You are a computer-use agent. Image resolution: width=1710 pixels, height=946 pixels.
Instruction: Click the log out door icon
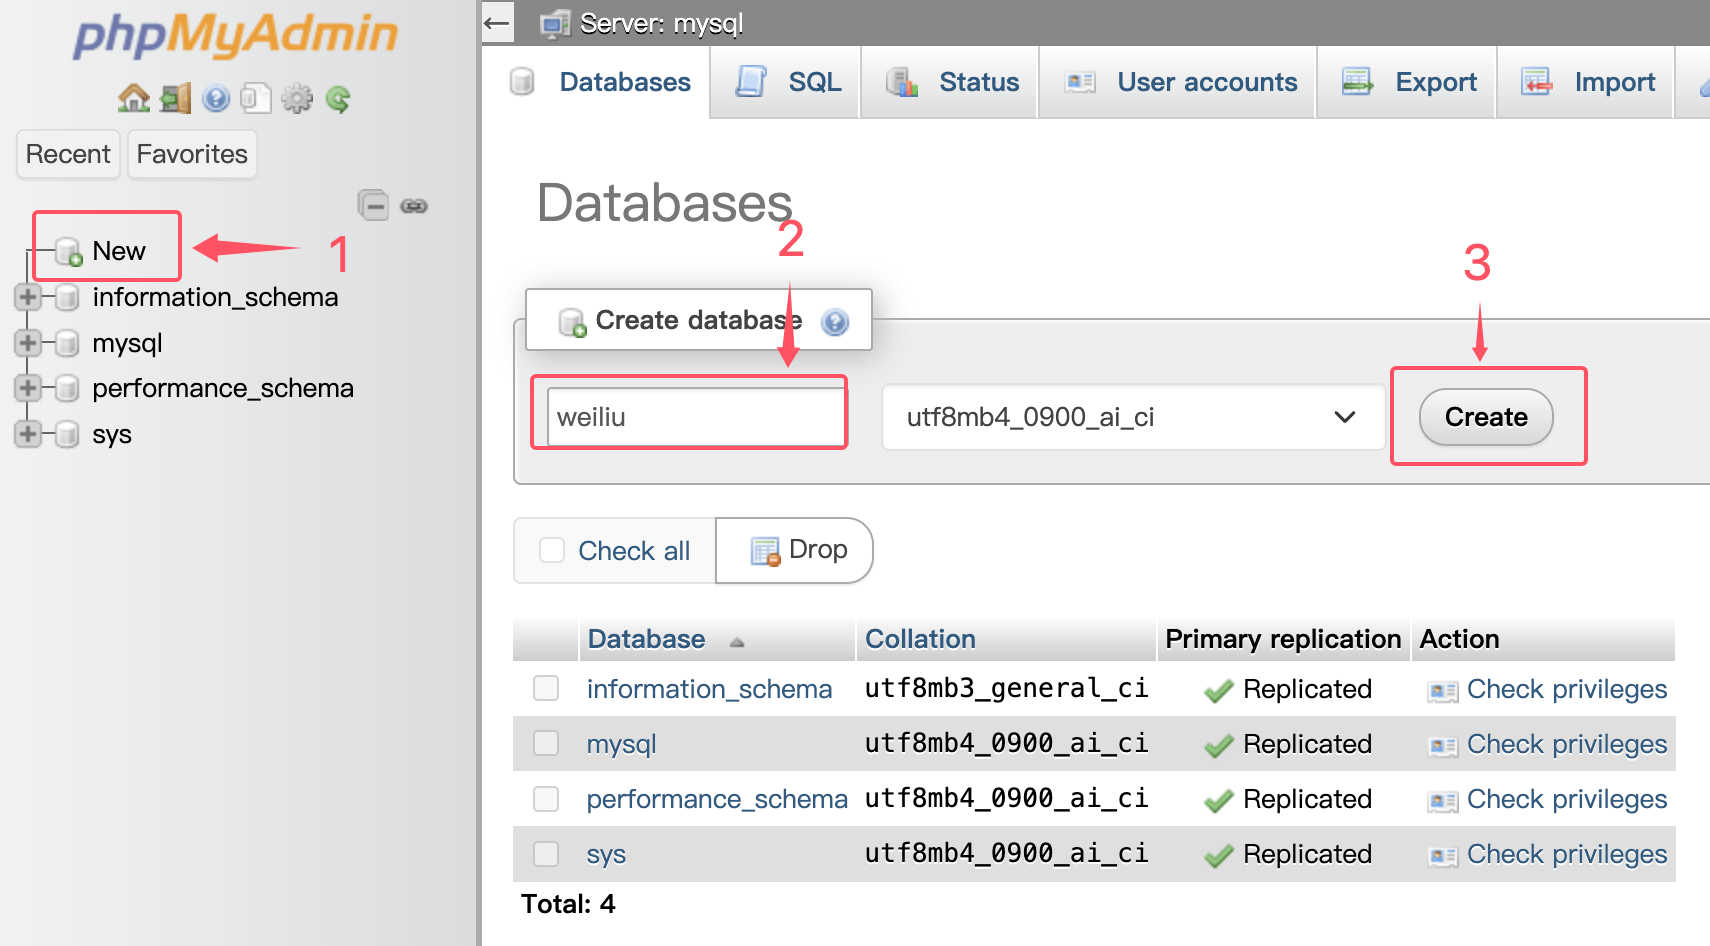pyautogui.click(x=175, y=98)
